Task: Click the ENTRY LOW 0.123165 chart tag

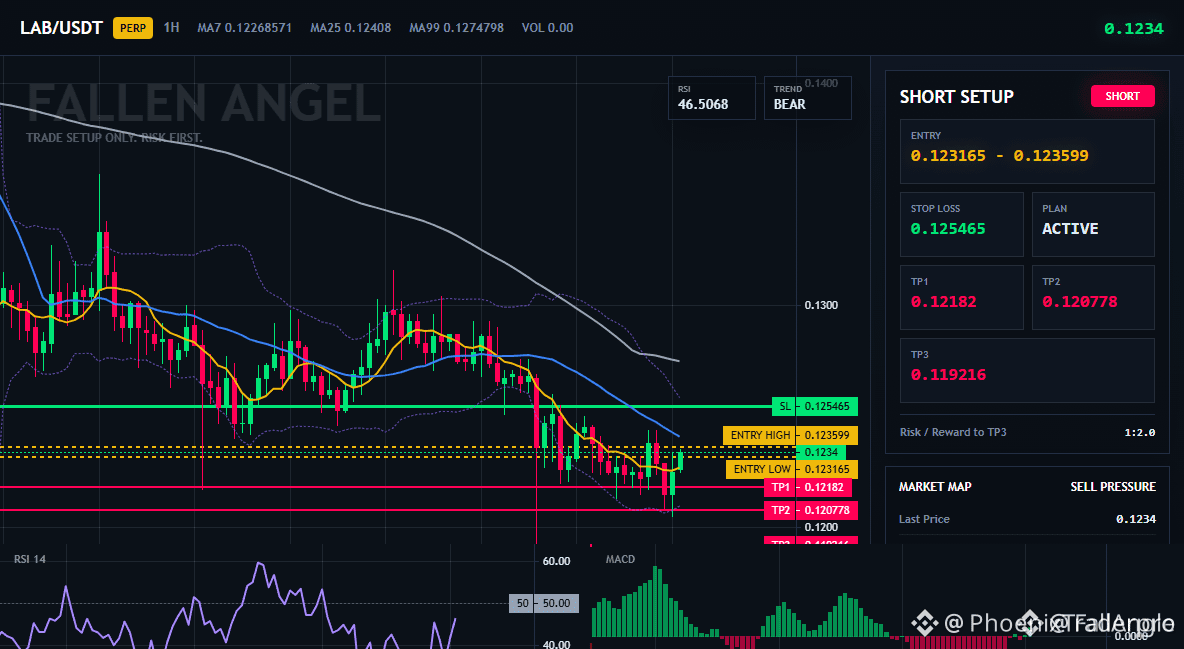Action: 792,469
